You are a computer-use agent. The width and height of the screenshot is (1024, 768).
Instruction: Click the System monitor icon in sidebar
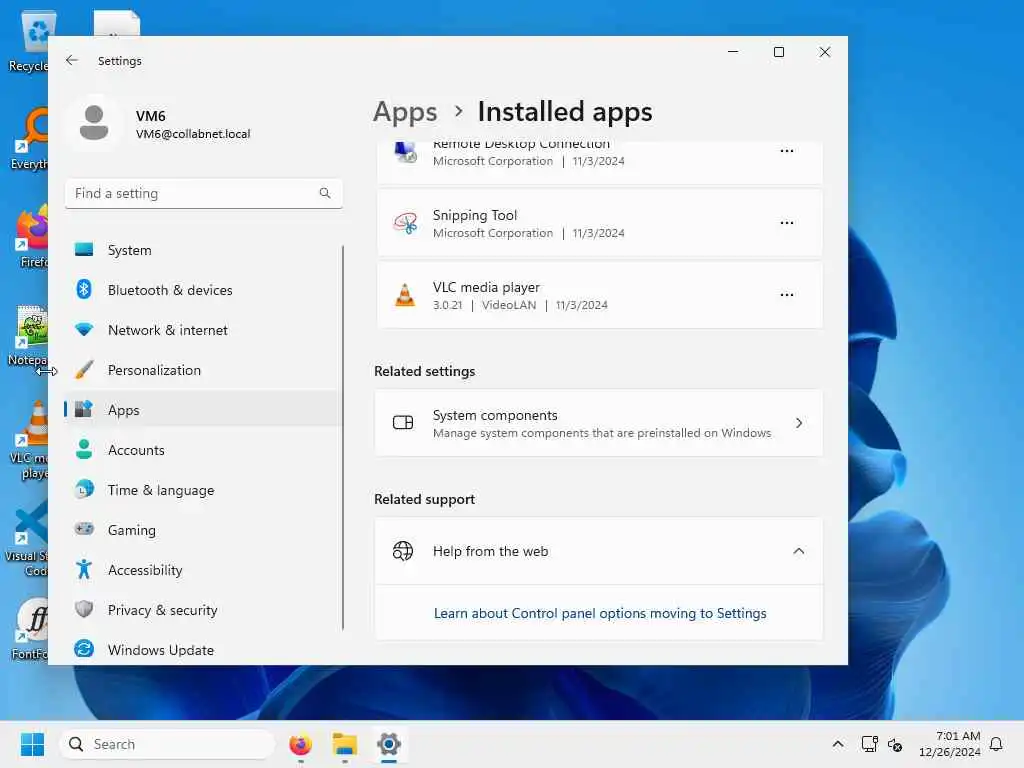point(84,249)
